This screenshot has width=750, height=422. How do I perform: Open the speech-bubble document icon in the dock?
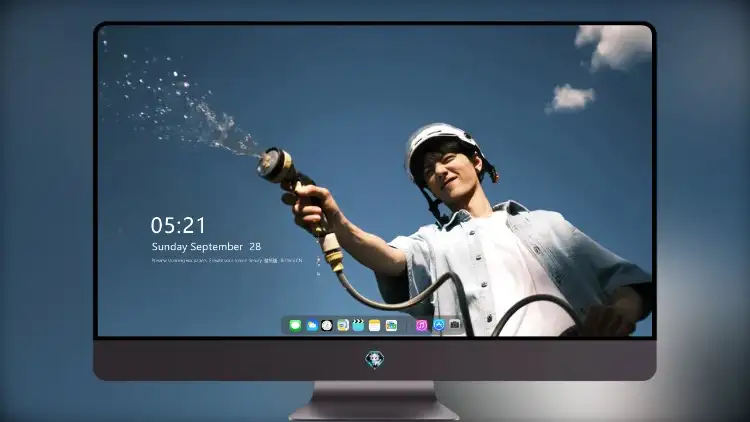click(x=342, y=325)
